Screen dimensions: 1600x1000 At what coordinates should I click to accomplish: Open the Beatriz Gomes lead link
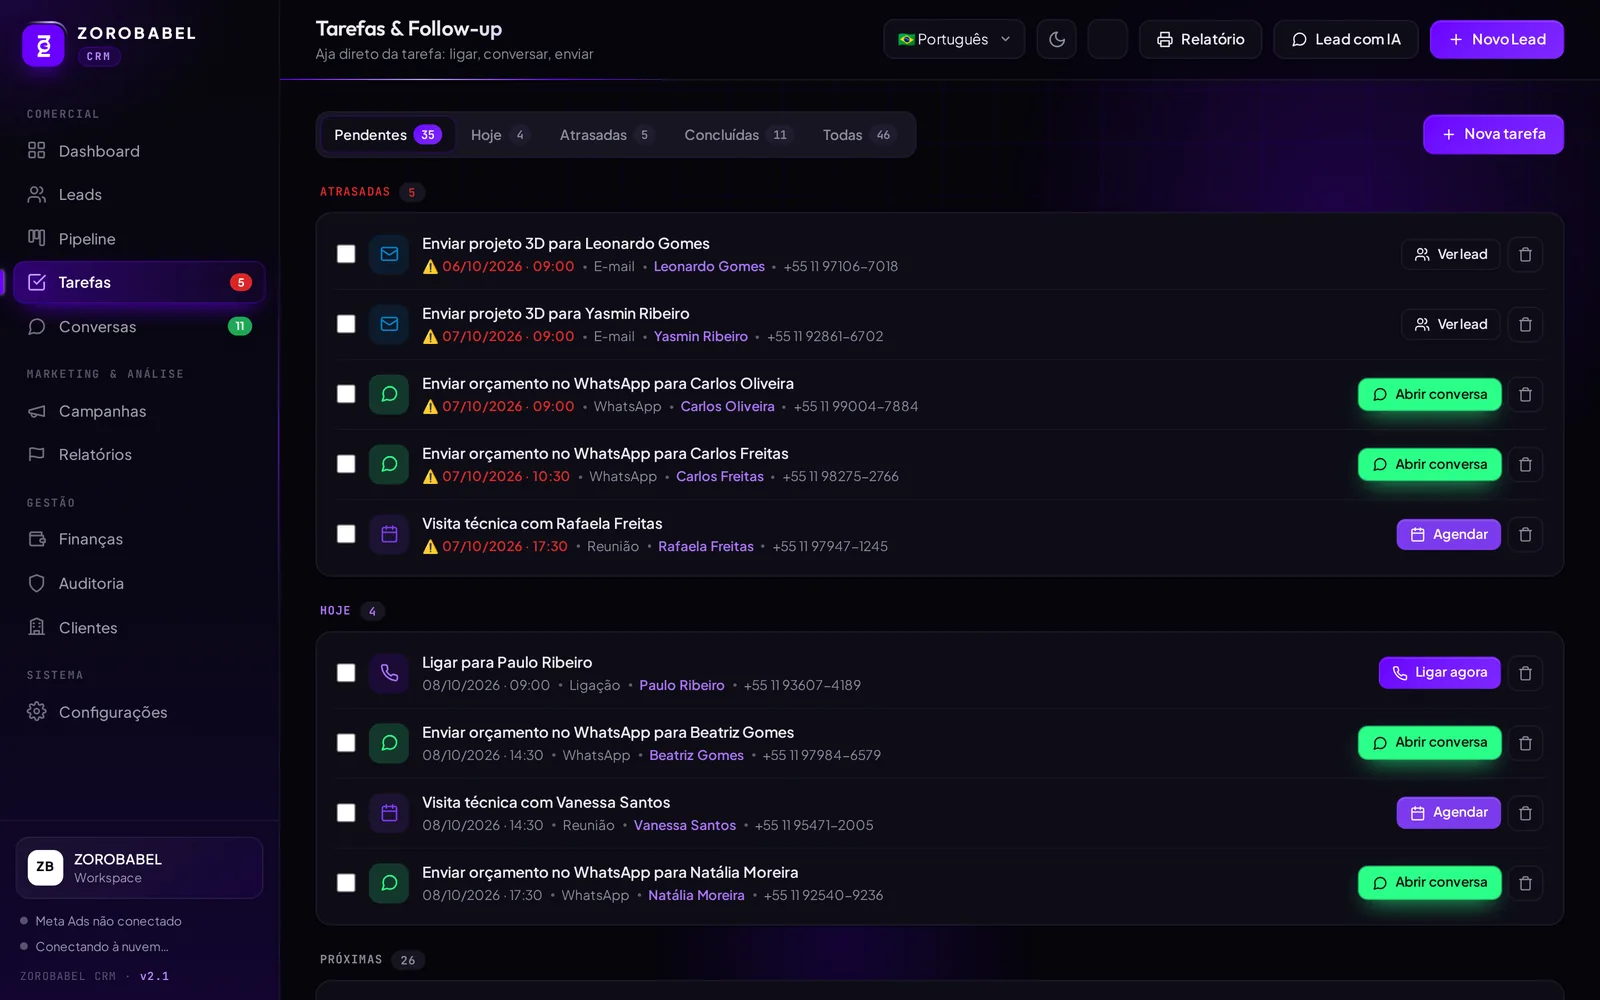[x=696, y=755]
